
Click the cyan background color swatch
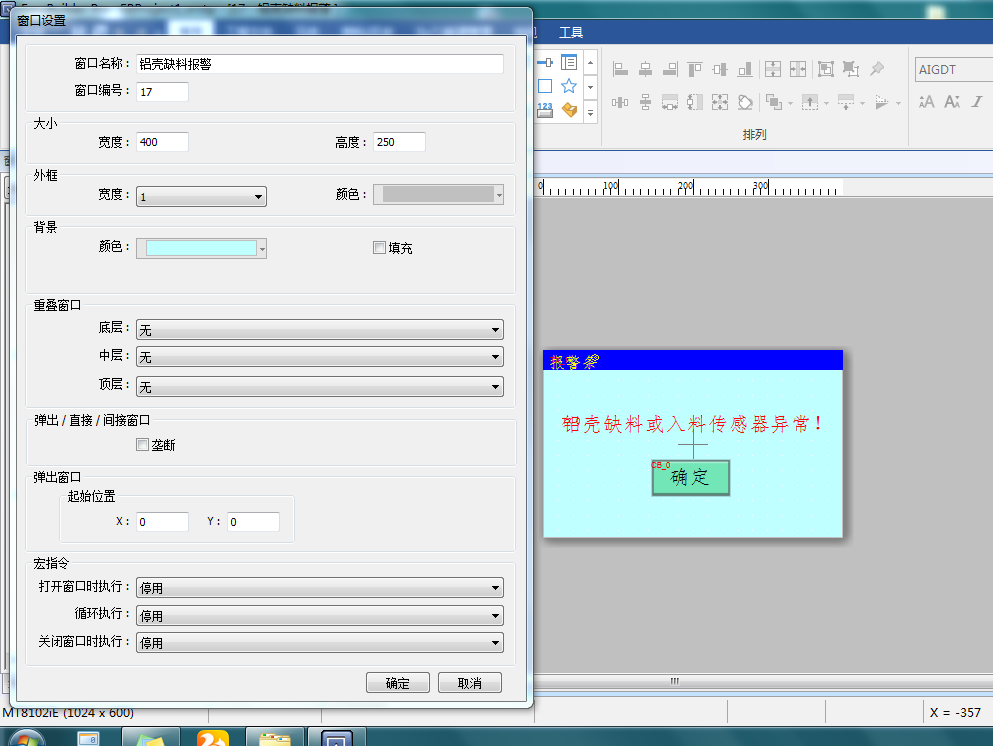[x=201, y=248]
